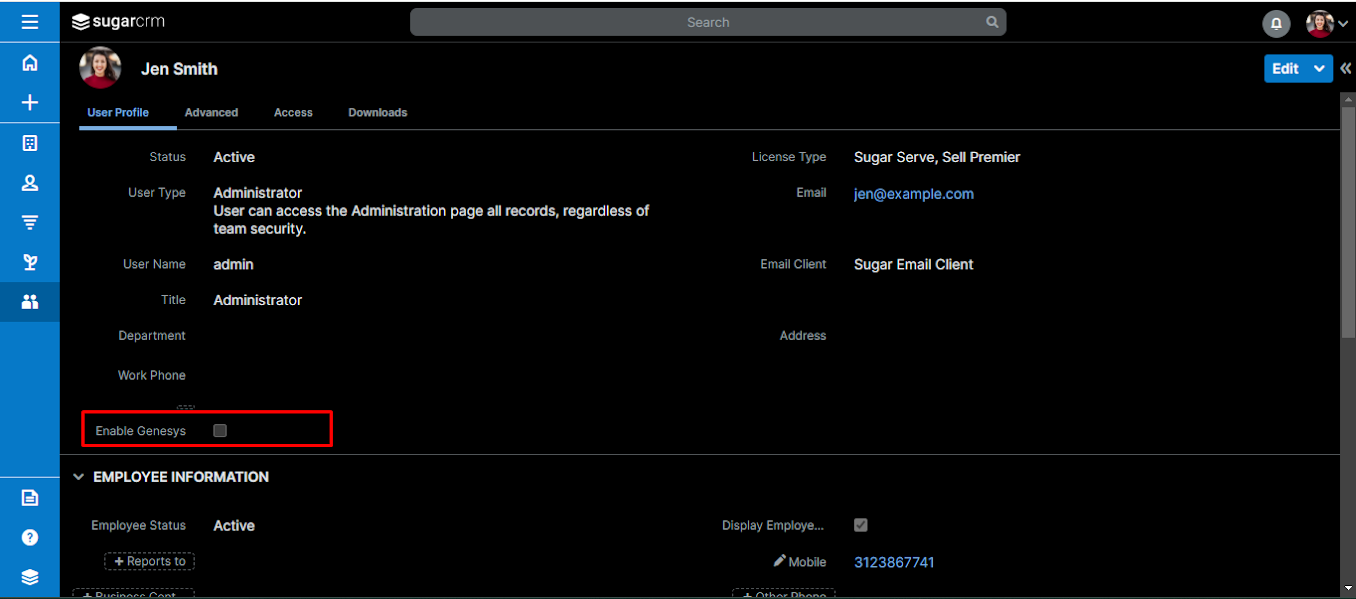Viewport: 1356px width, 599px height.
Task: Click the Address field label
Action: (803, 336)
